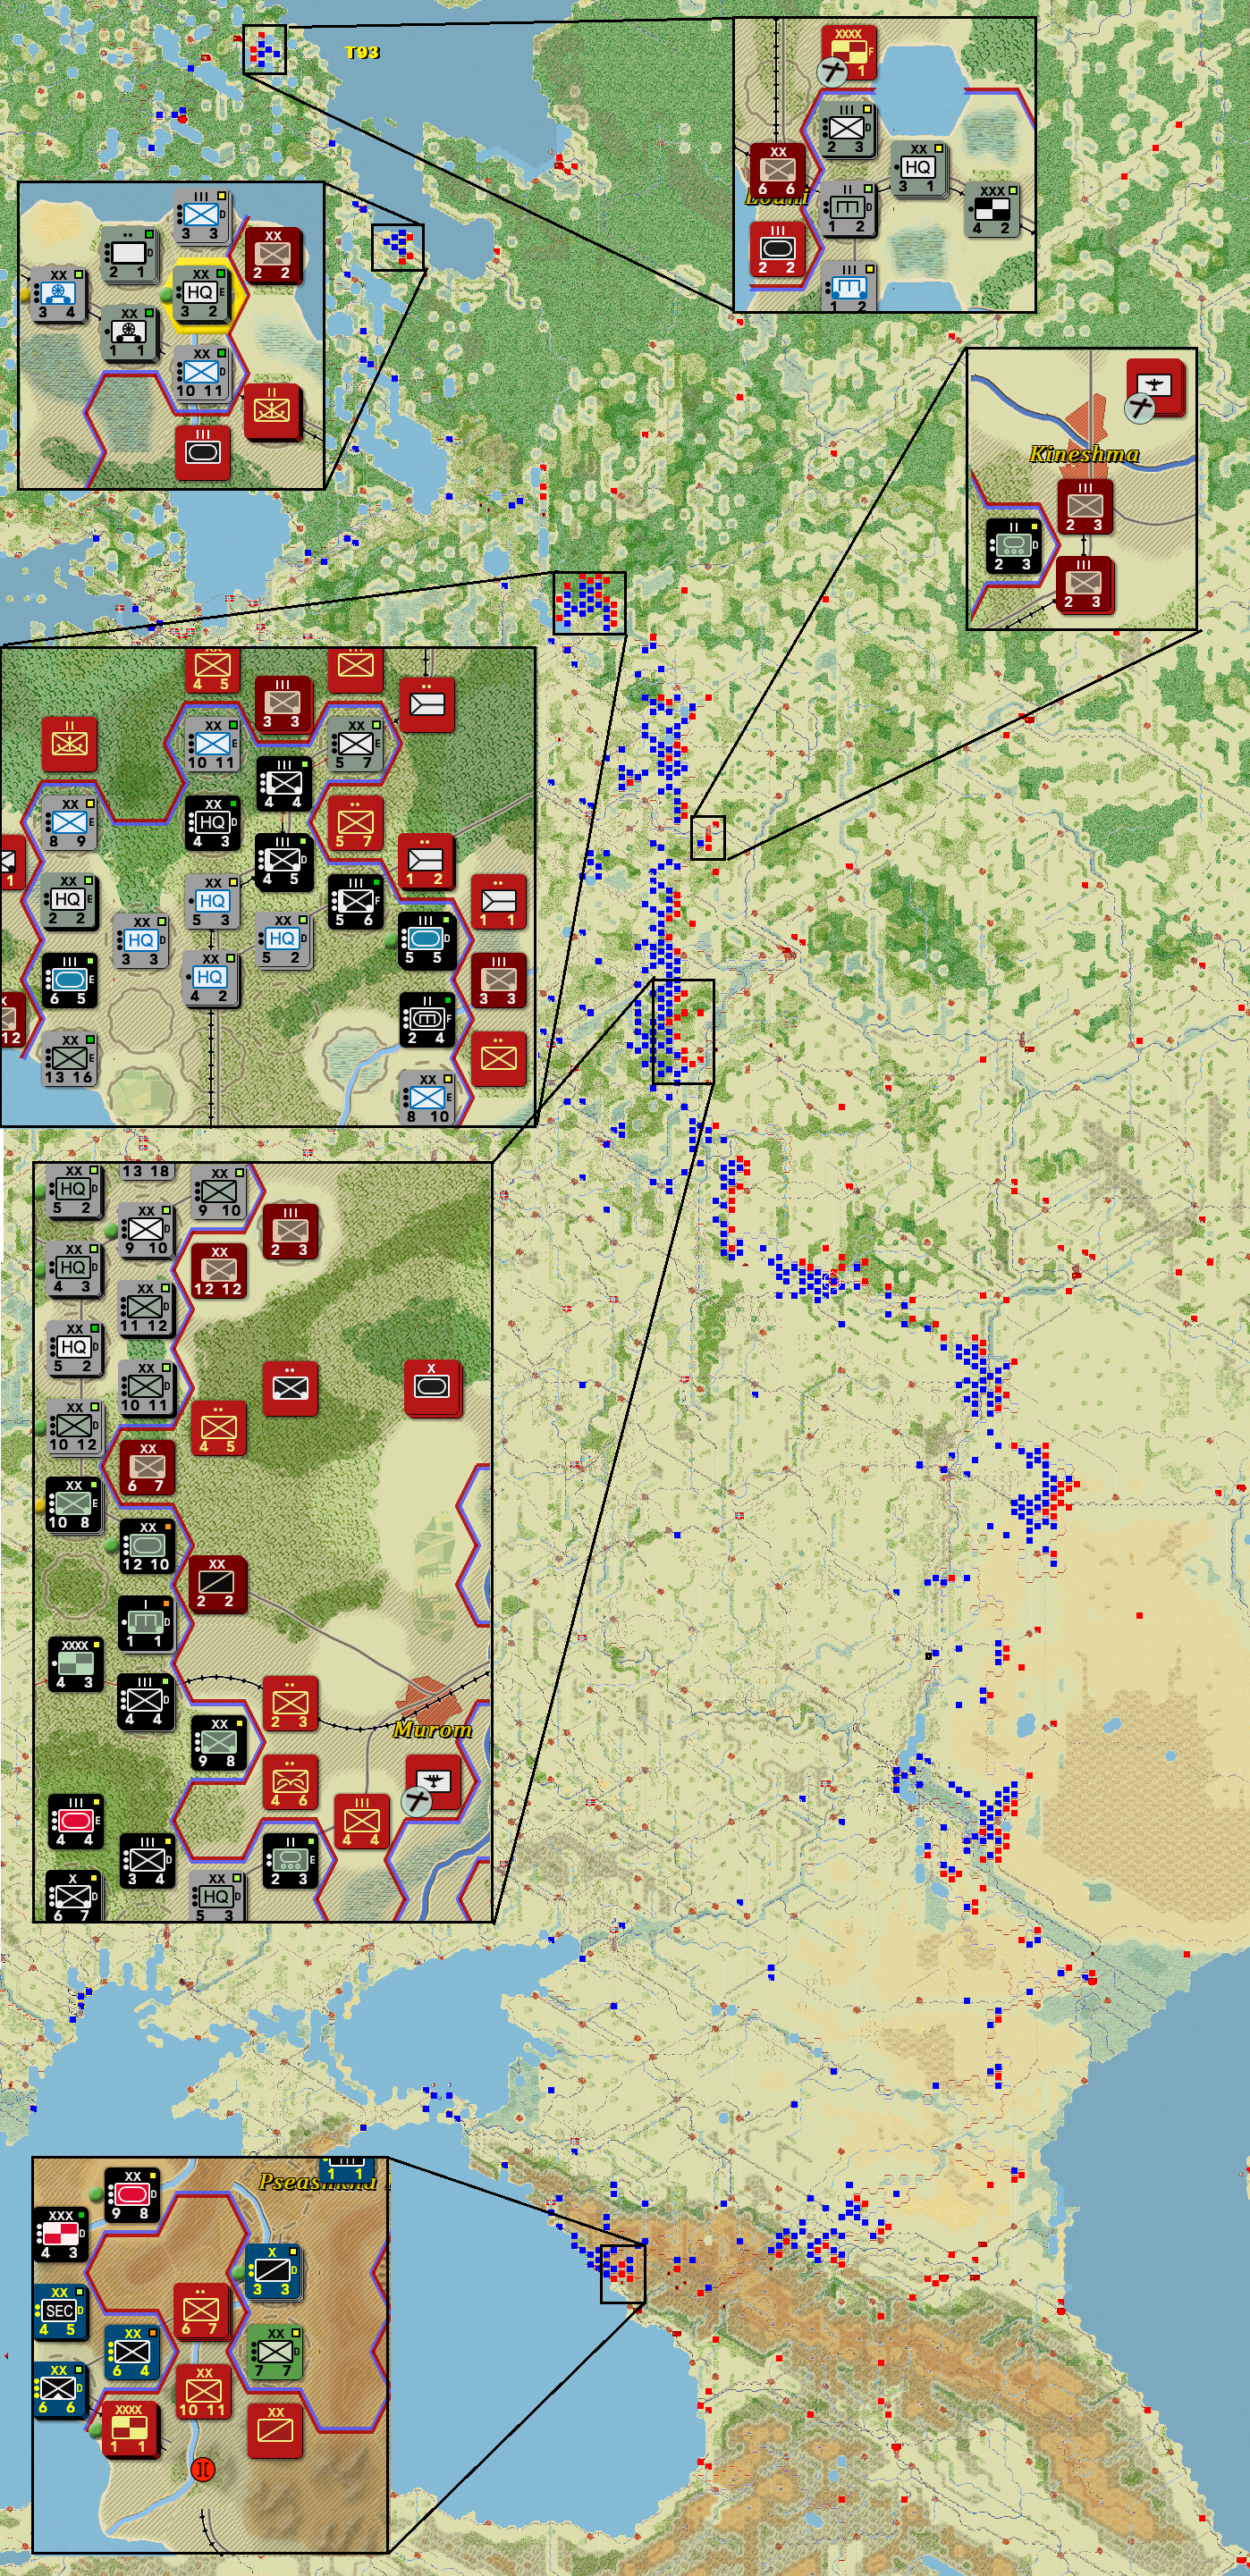Select the dark red XX 2-2 cavalry division
The height and width of the screenshot is (2576, 1250).
click(217, 1583)
